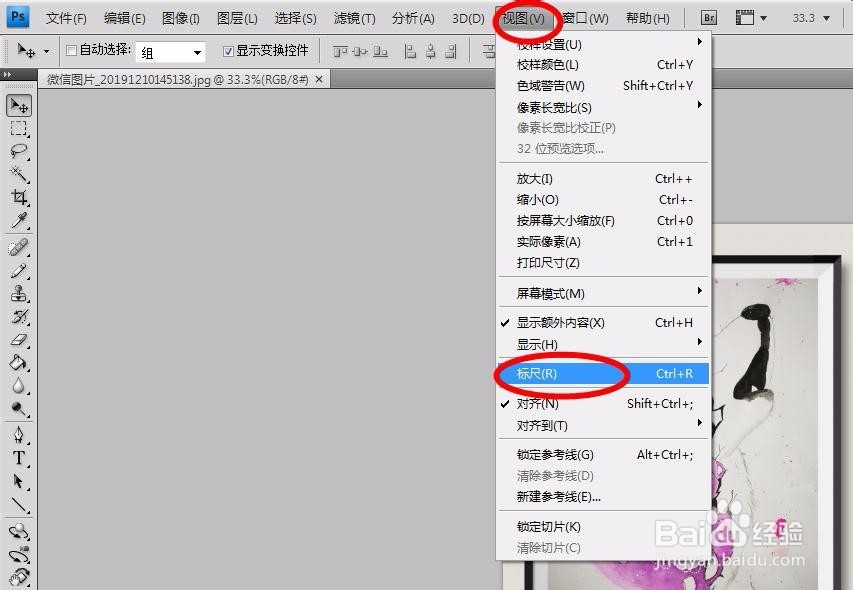Select the Crop tool
853x590 pixels.
point(19,197)
